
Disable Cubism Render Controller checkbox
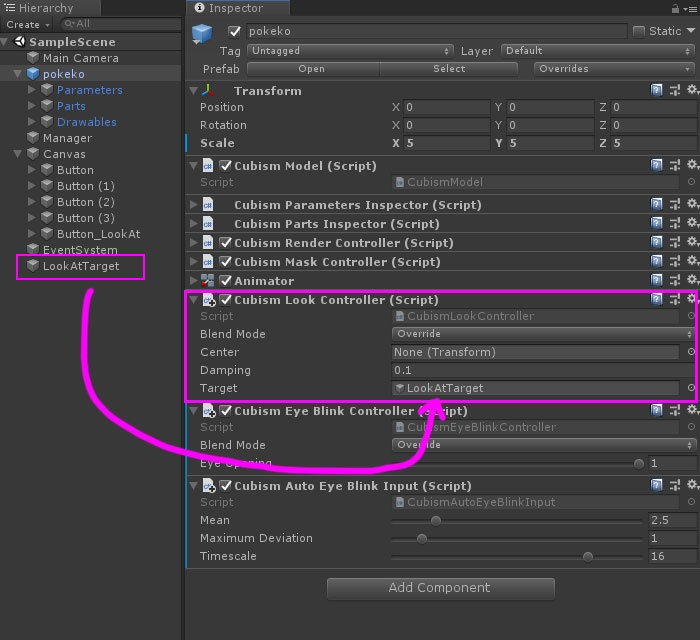pos(226,242)
